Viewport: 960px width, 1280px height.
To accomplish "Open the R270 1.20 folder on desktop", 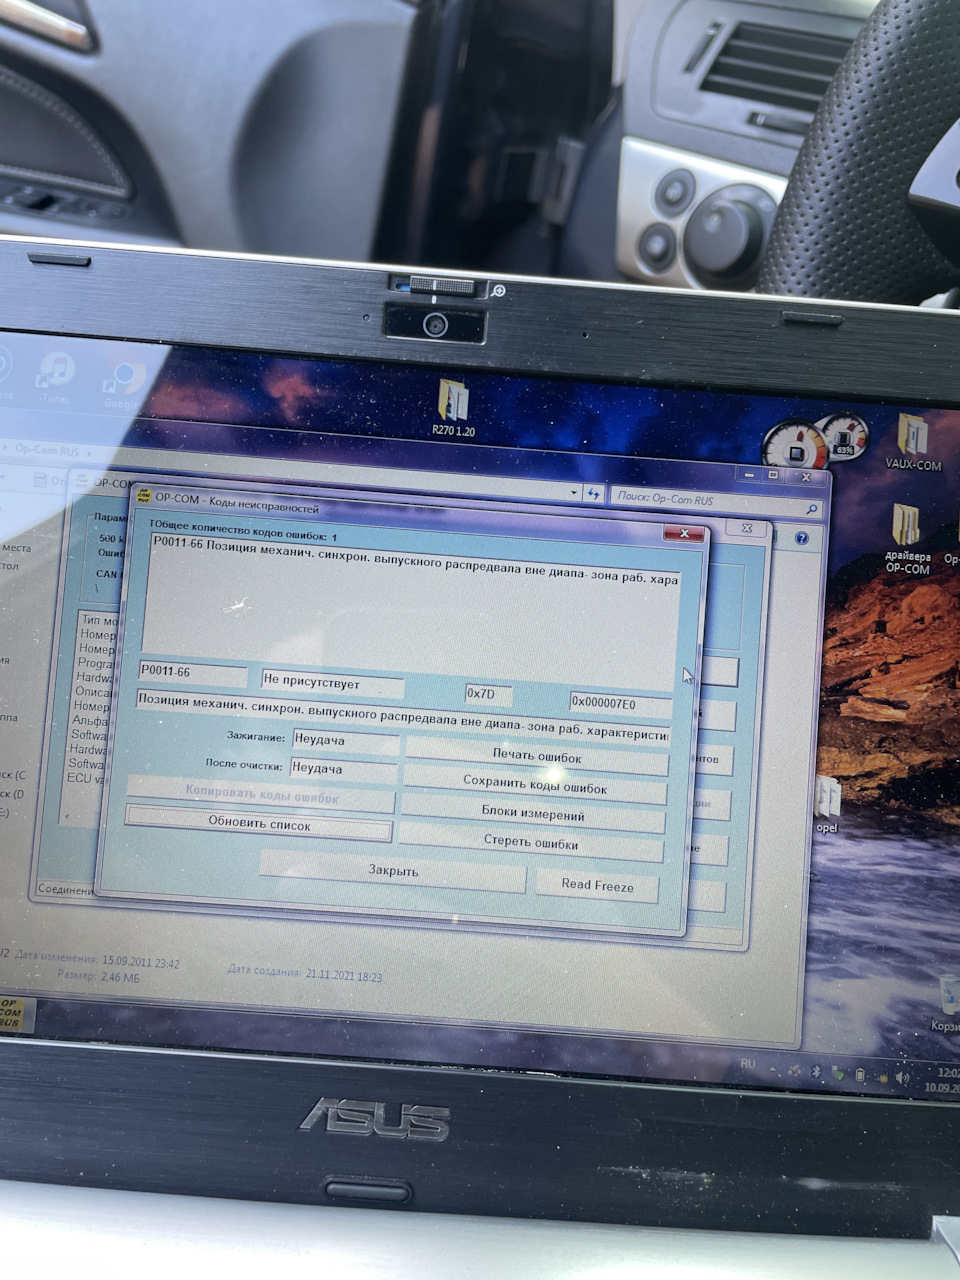I will (455, 410).
